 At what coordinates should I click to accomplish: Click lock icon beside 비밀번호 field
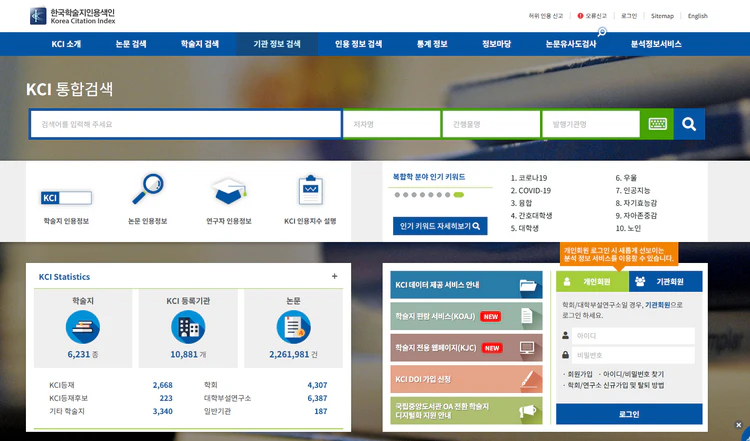click(565, 355)
